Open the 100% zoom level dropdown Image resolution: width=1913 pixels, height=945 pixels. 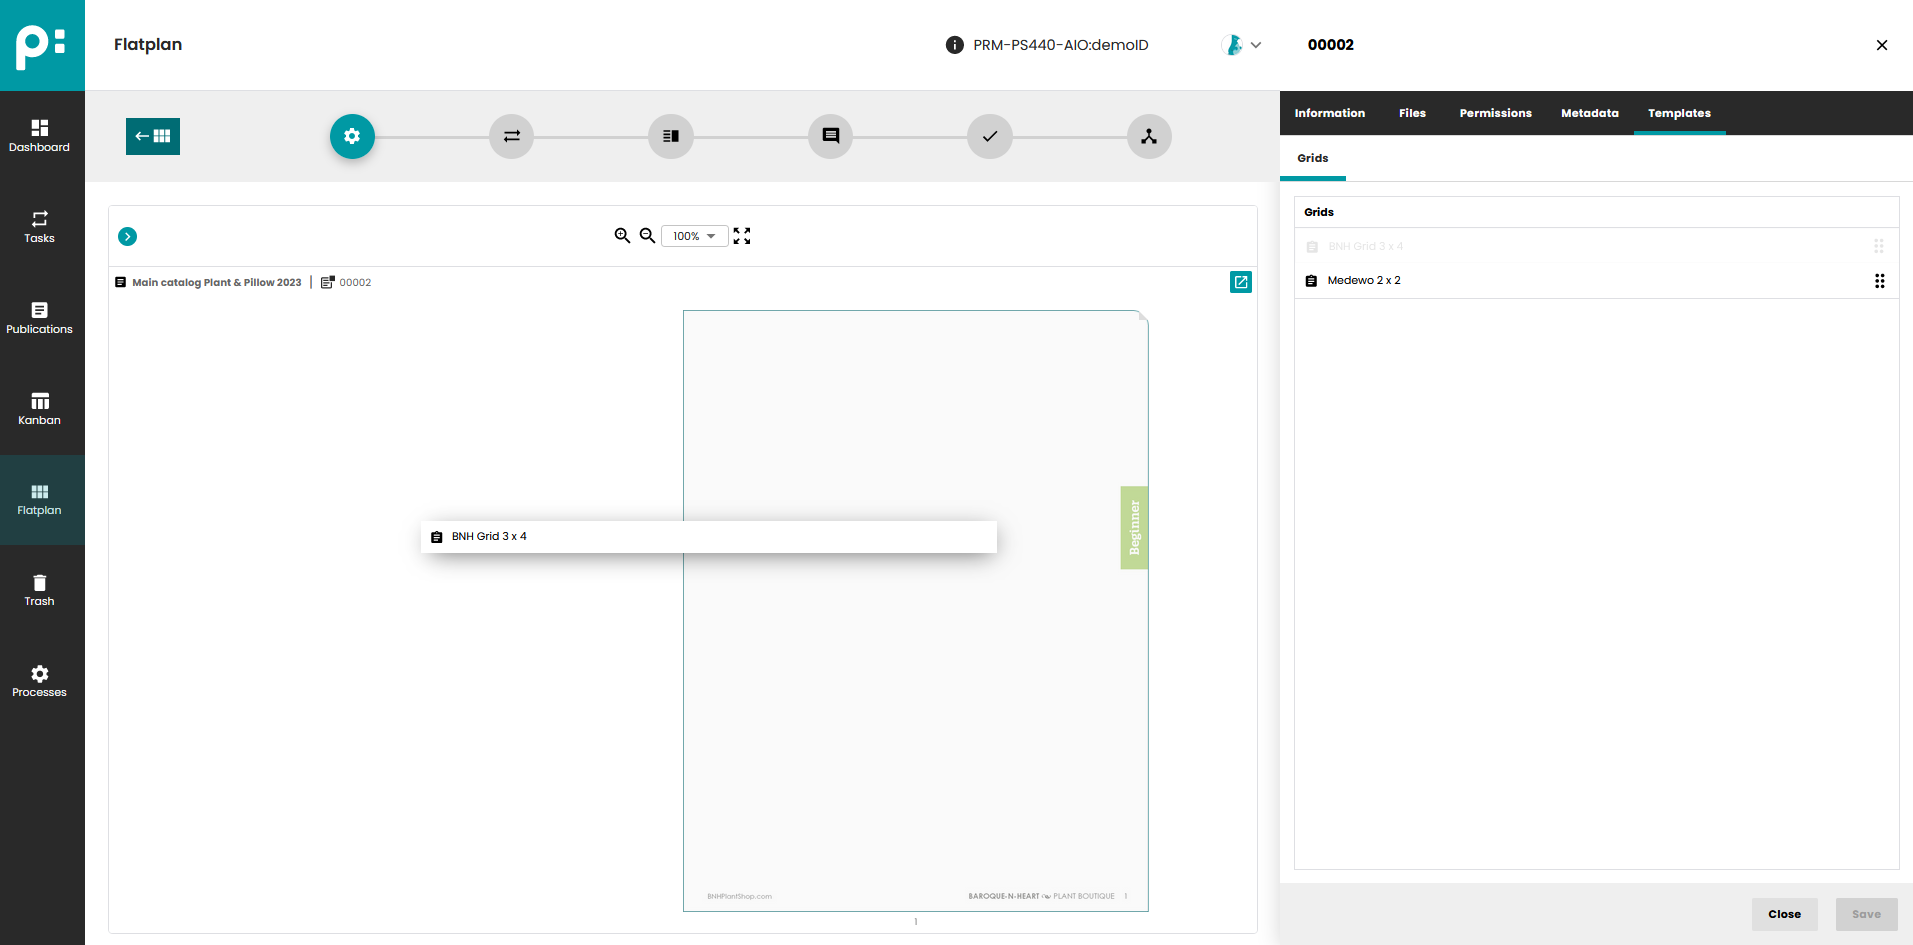(x=694, y=236)
